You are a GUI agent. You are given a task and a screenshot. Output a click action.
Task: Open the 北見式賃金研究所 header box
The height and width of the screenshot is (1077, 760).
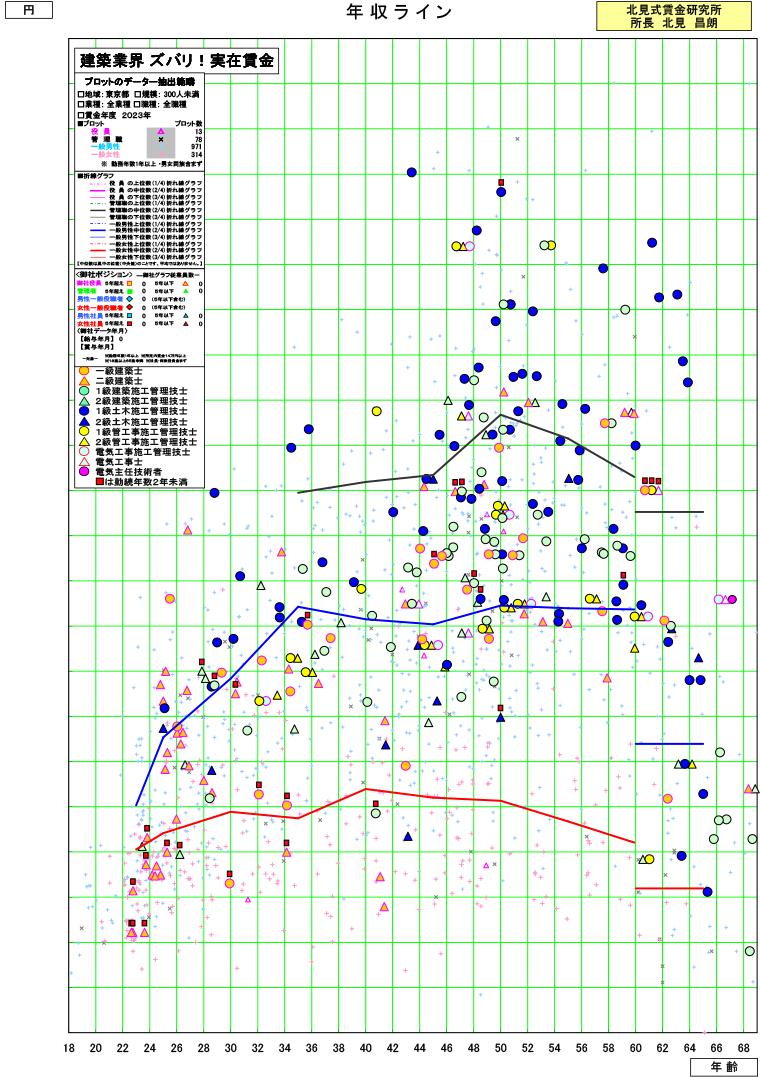point(673,15)
